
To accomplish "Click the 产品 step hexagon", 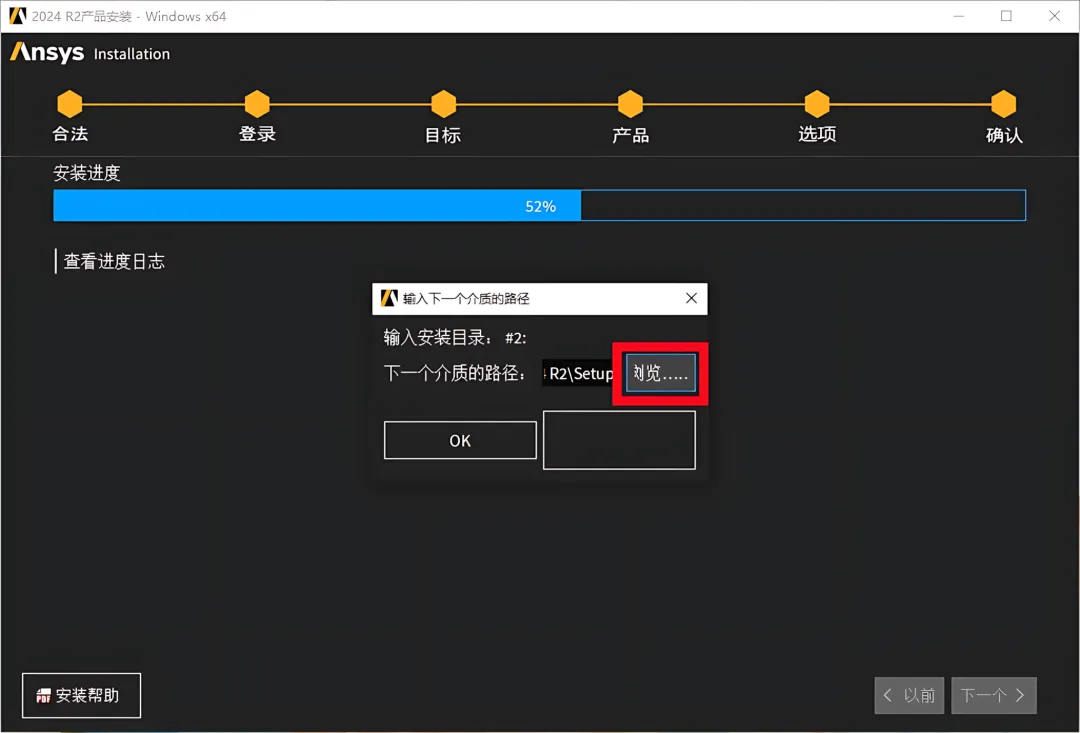I will click(630, 104).
